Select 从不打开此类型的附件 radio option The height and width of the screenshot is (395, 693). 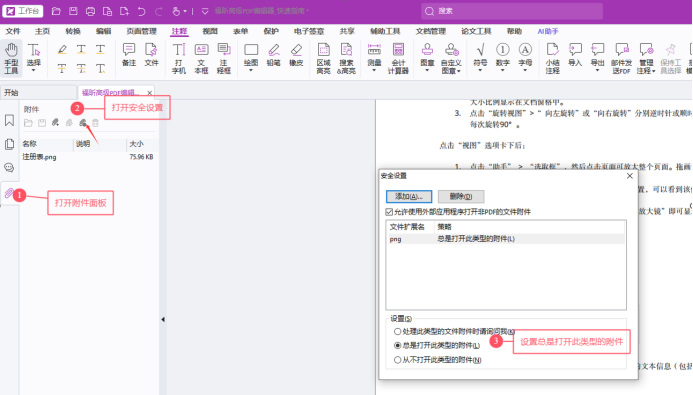(397, 360)
